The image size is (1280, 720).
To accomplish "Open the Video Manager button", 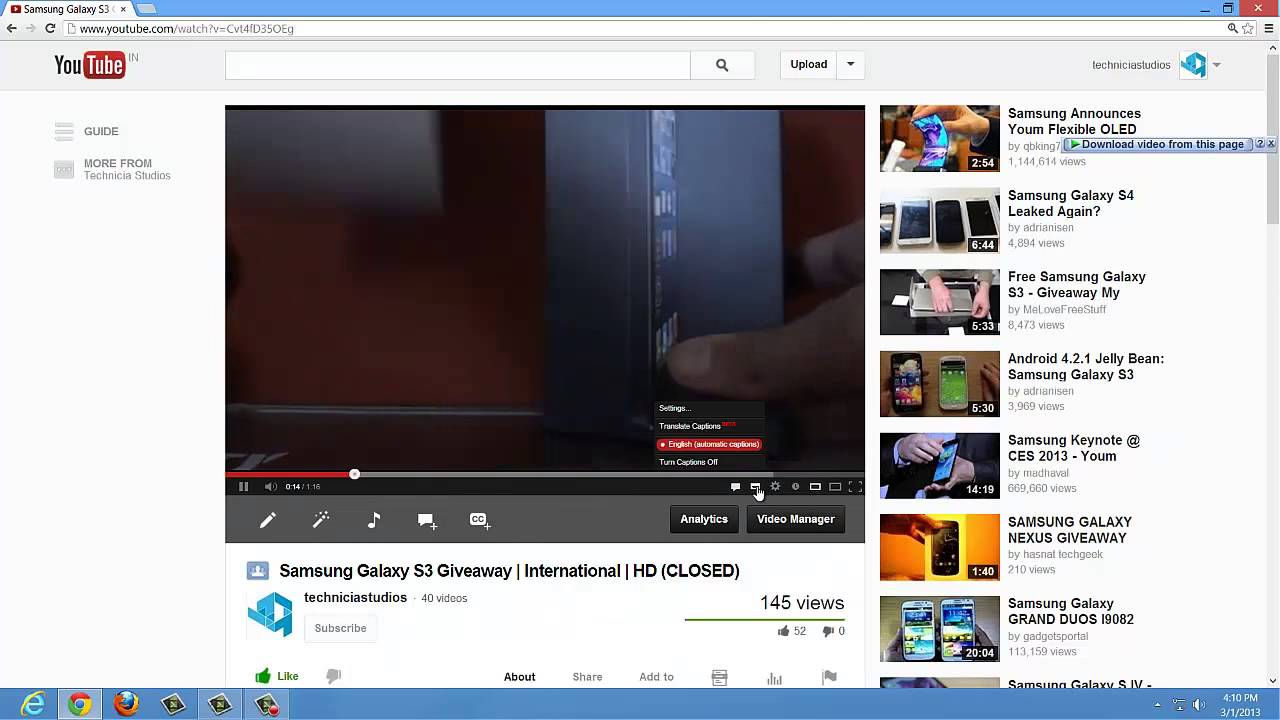I will pos(796,519).
